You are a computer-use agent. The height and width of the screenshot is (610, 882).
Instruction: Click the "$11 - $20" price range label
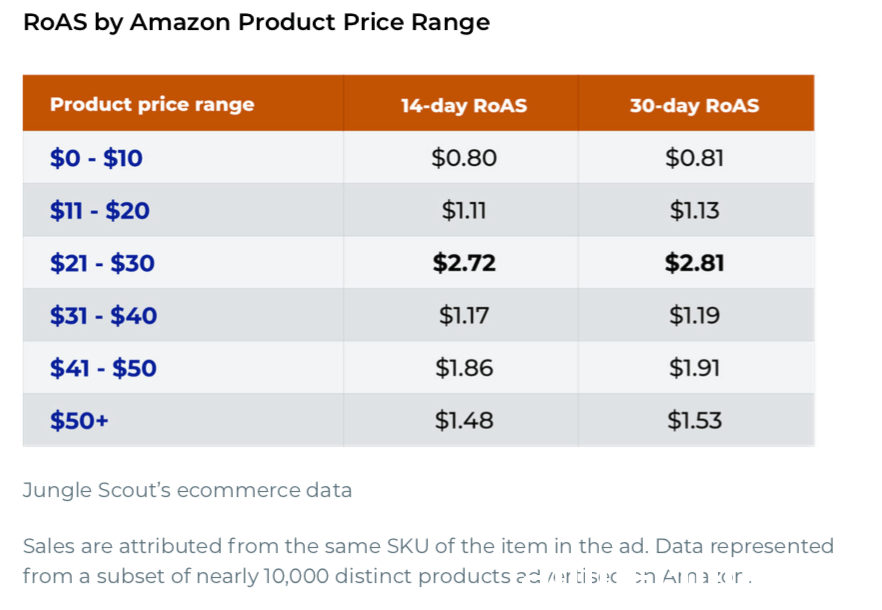[100, 211]
